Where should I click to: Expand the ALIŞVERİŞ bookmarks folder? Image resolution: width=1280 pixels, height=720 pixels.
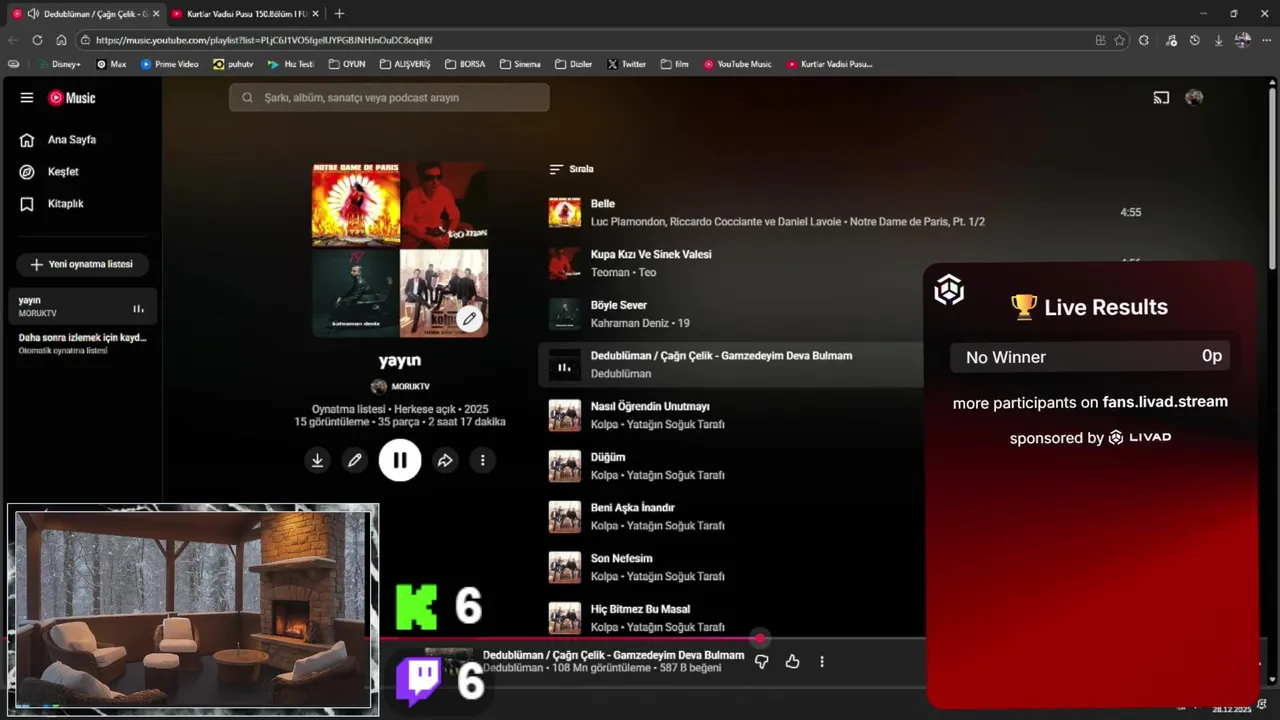click(405, 64)
